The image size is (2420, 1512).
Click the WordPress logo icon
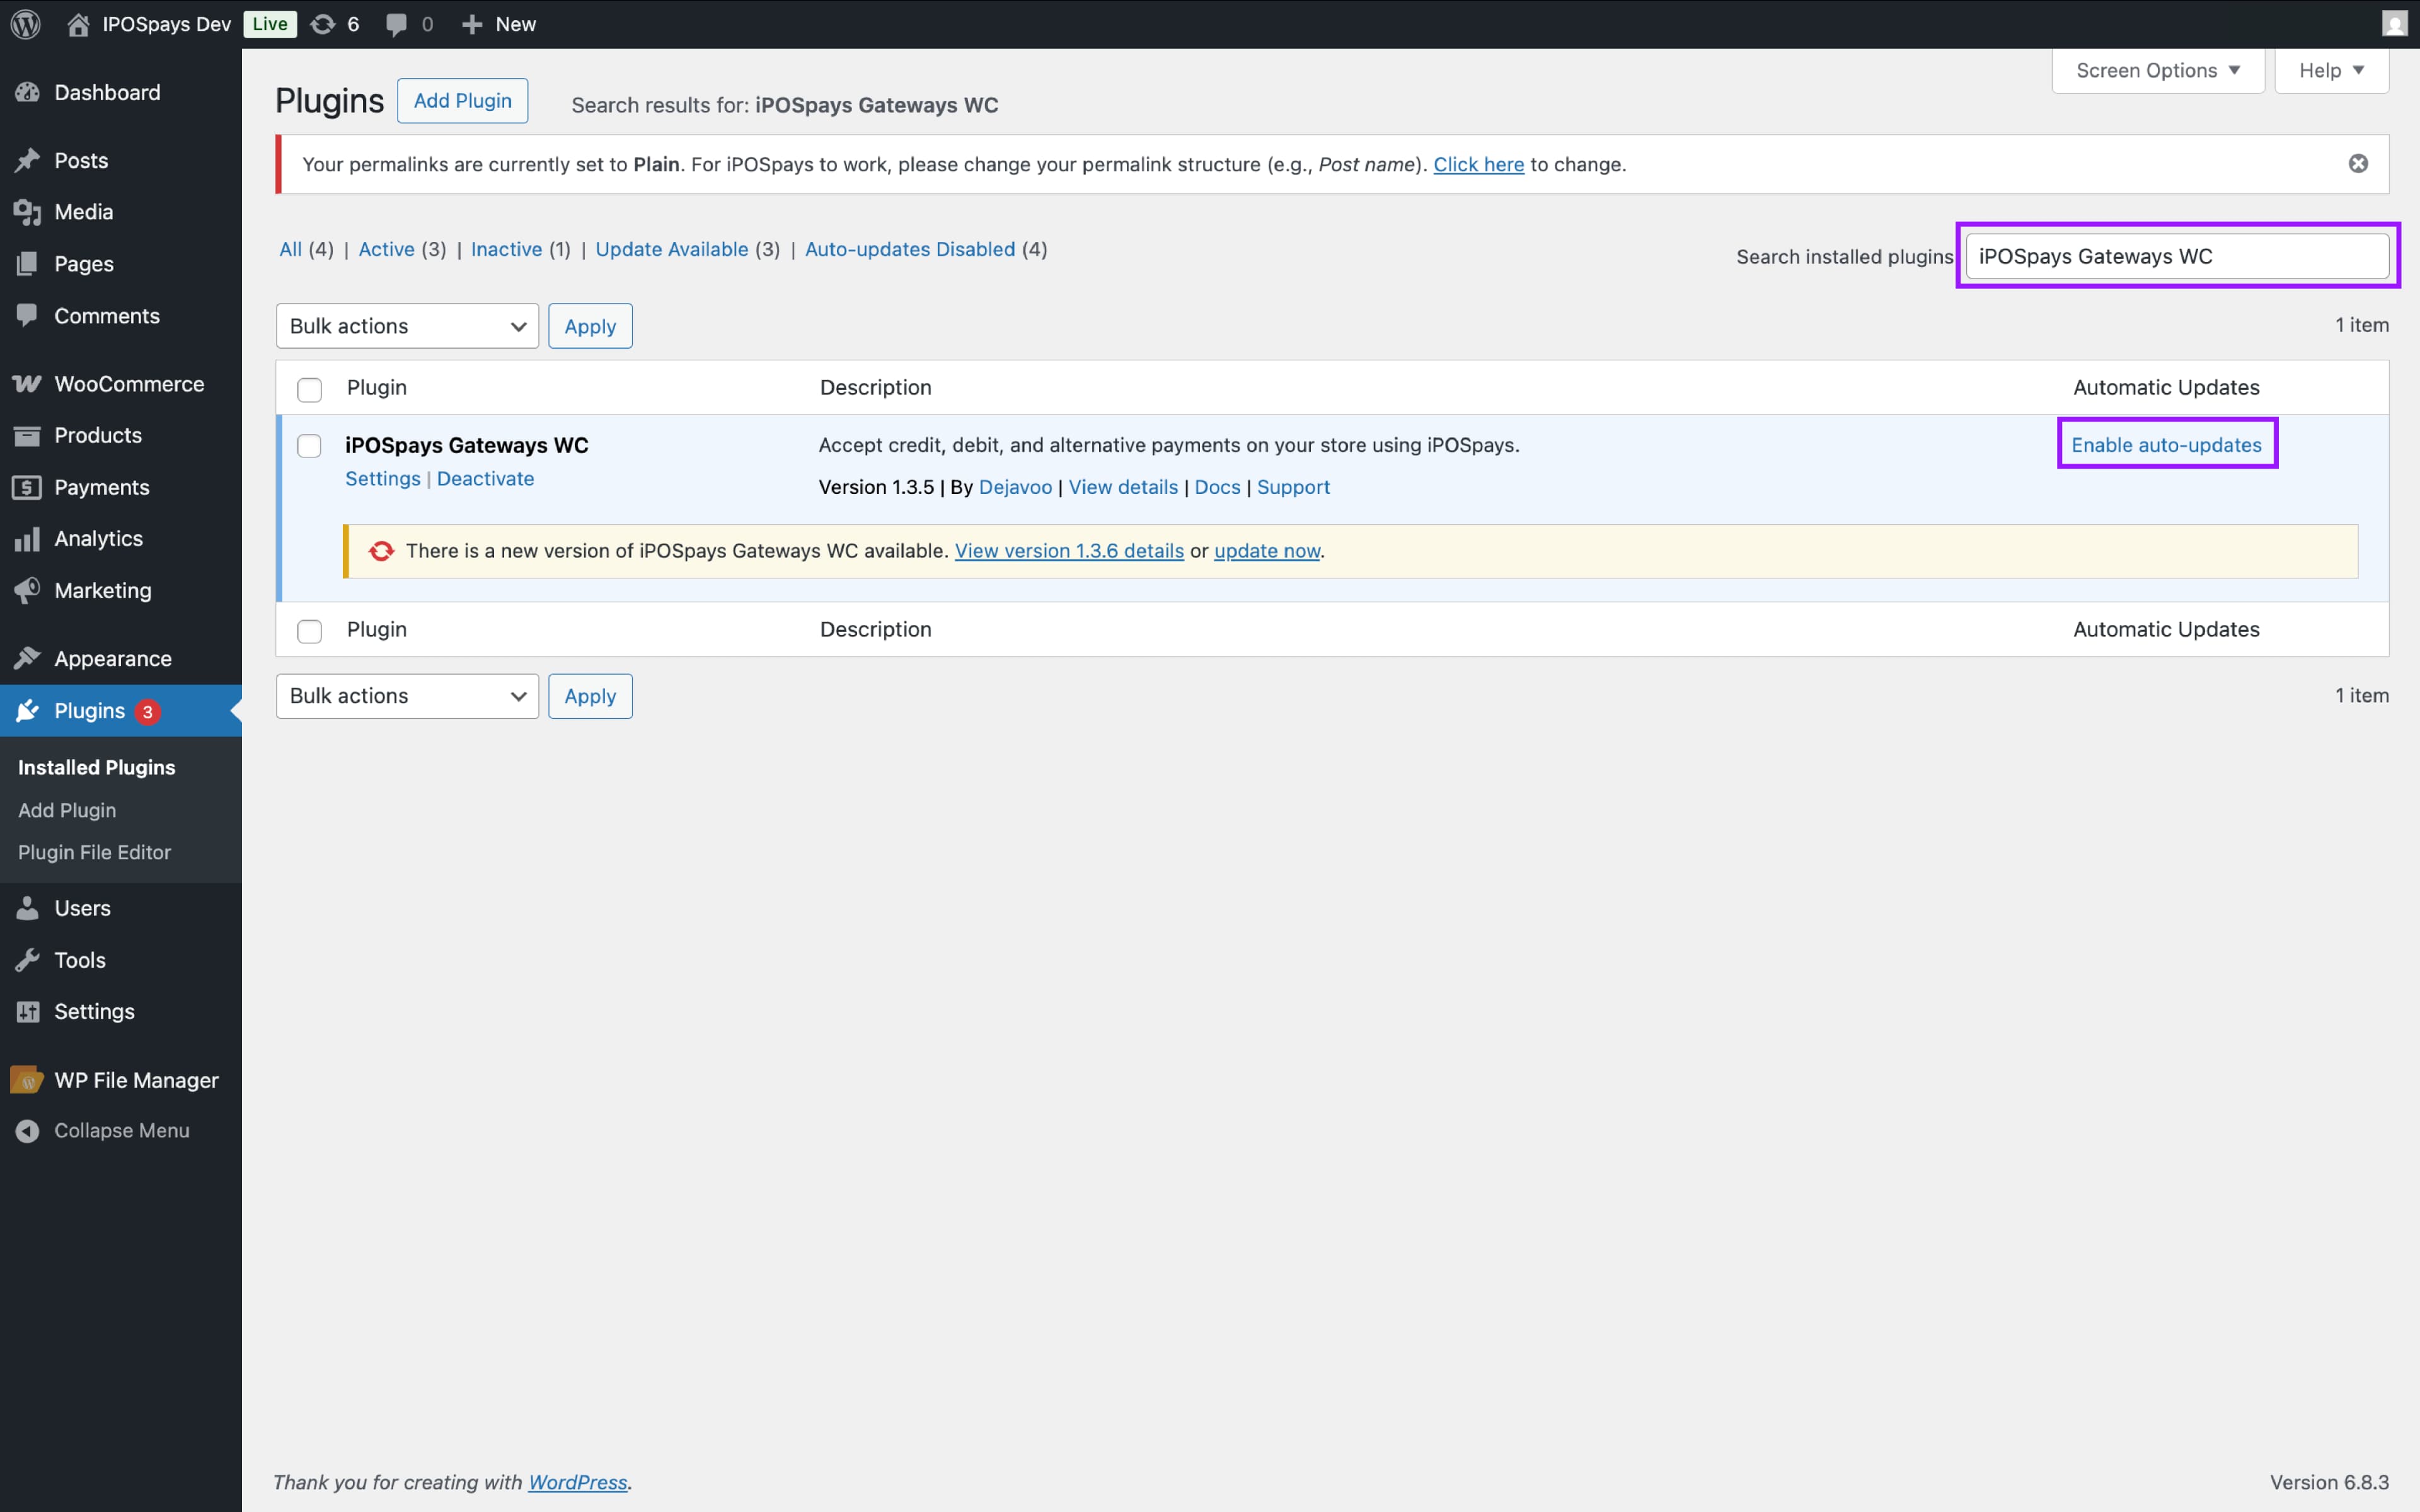pyautogui.click(x=25, y=24)
